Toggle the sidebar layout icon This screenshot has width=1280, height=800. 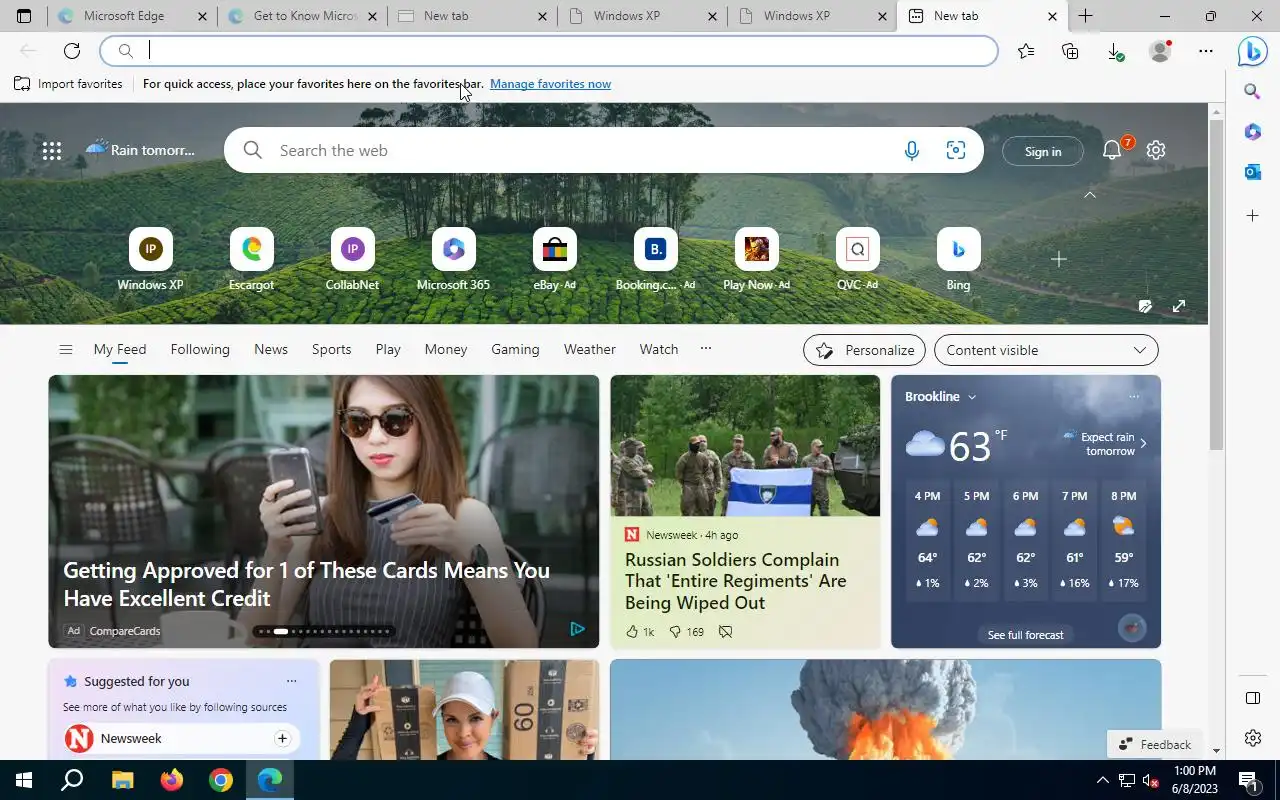tap(1252, 698)
